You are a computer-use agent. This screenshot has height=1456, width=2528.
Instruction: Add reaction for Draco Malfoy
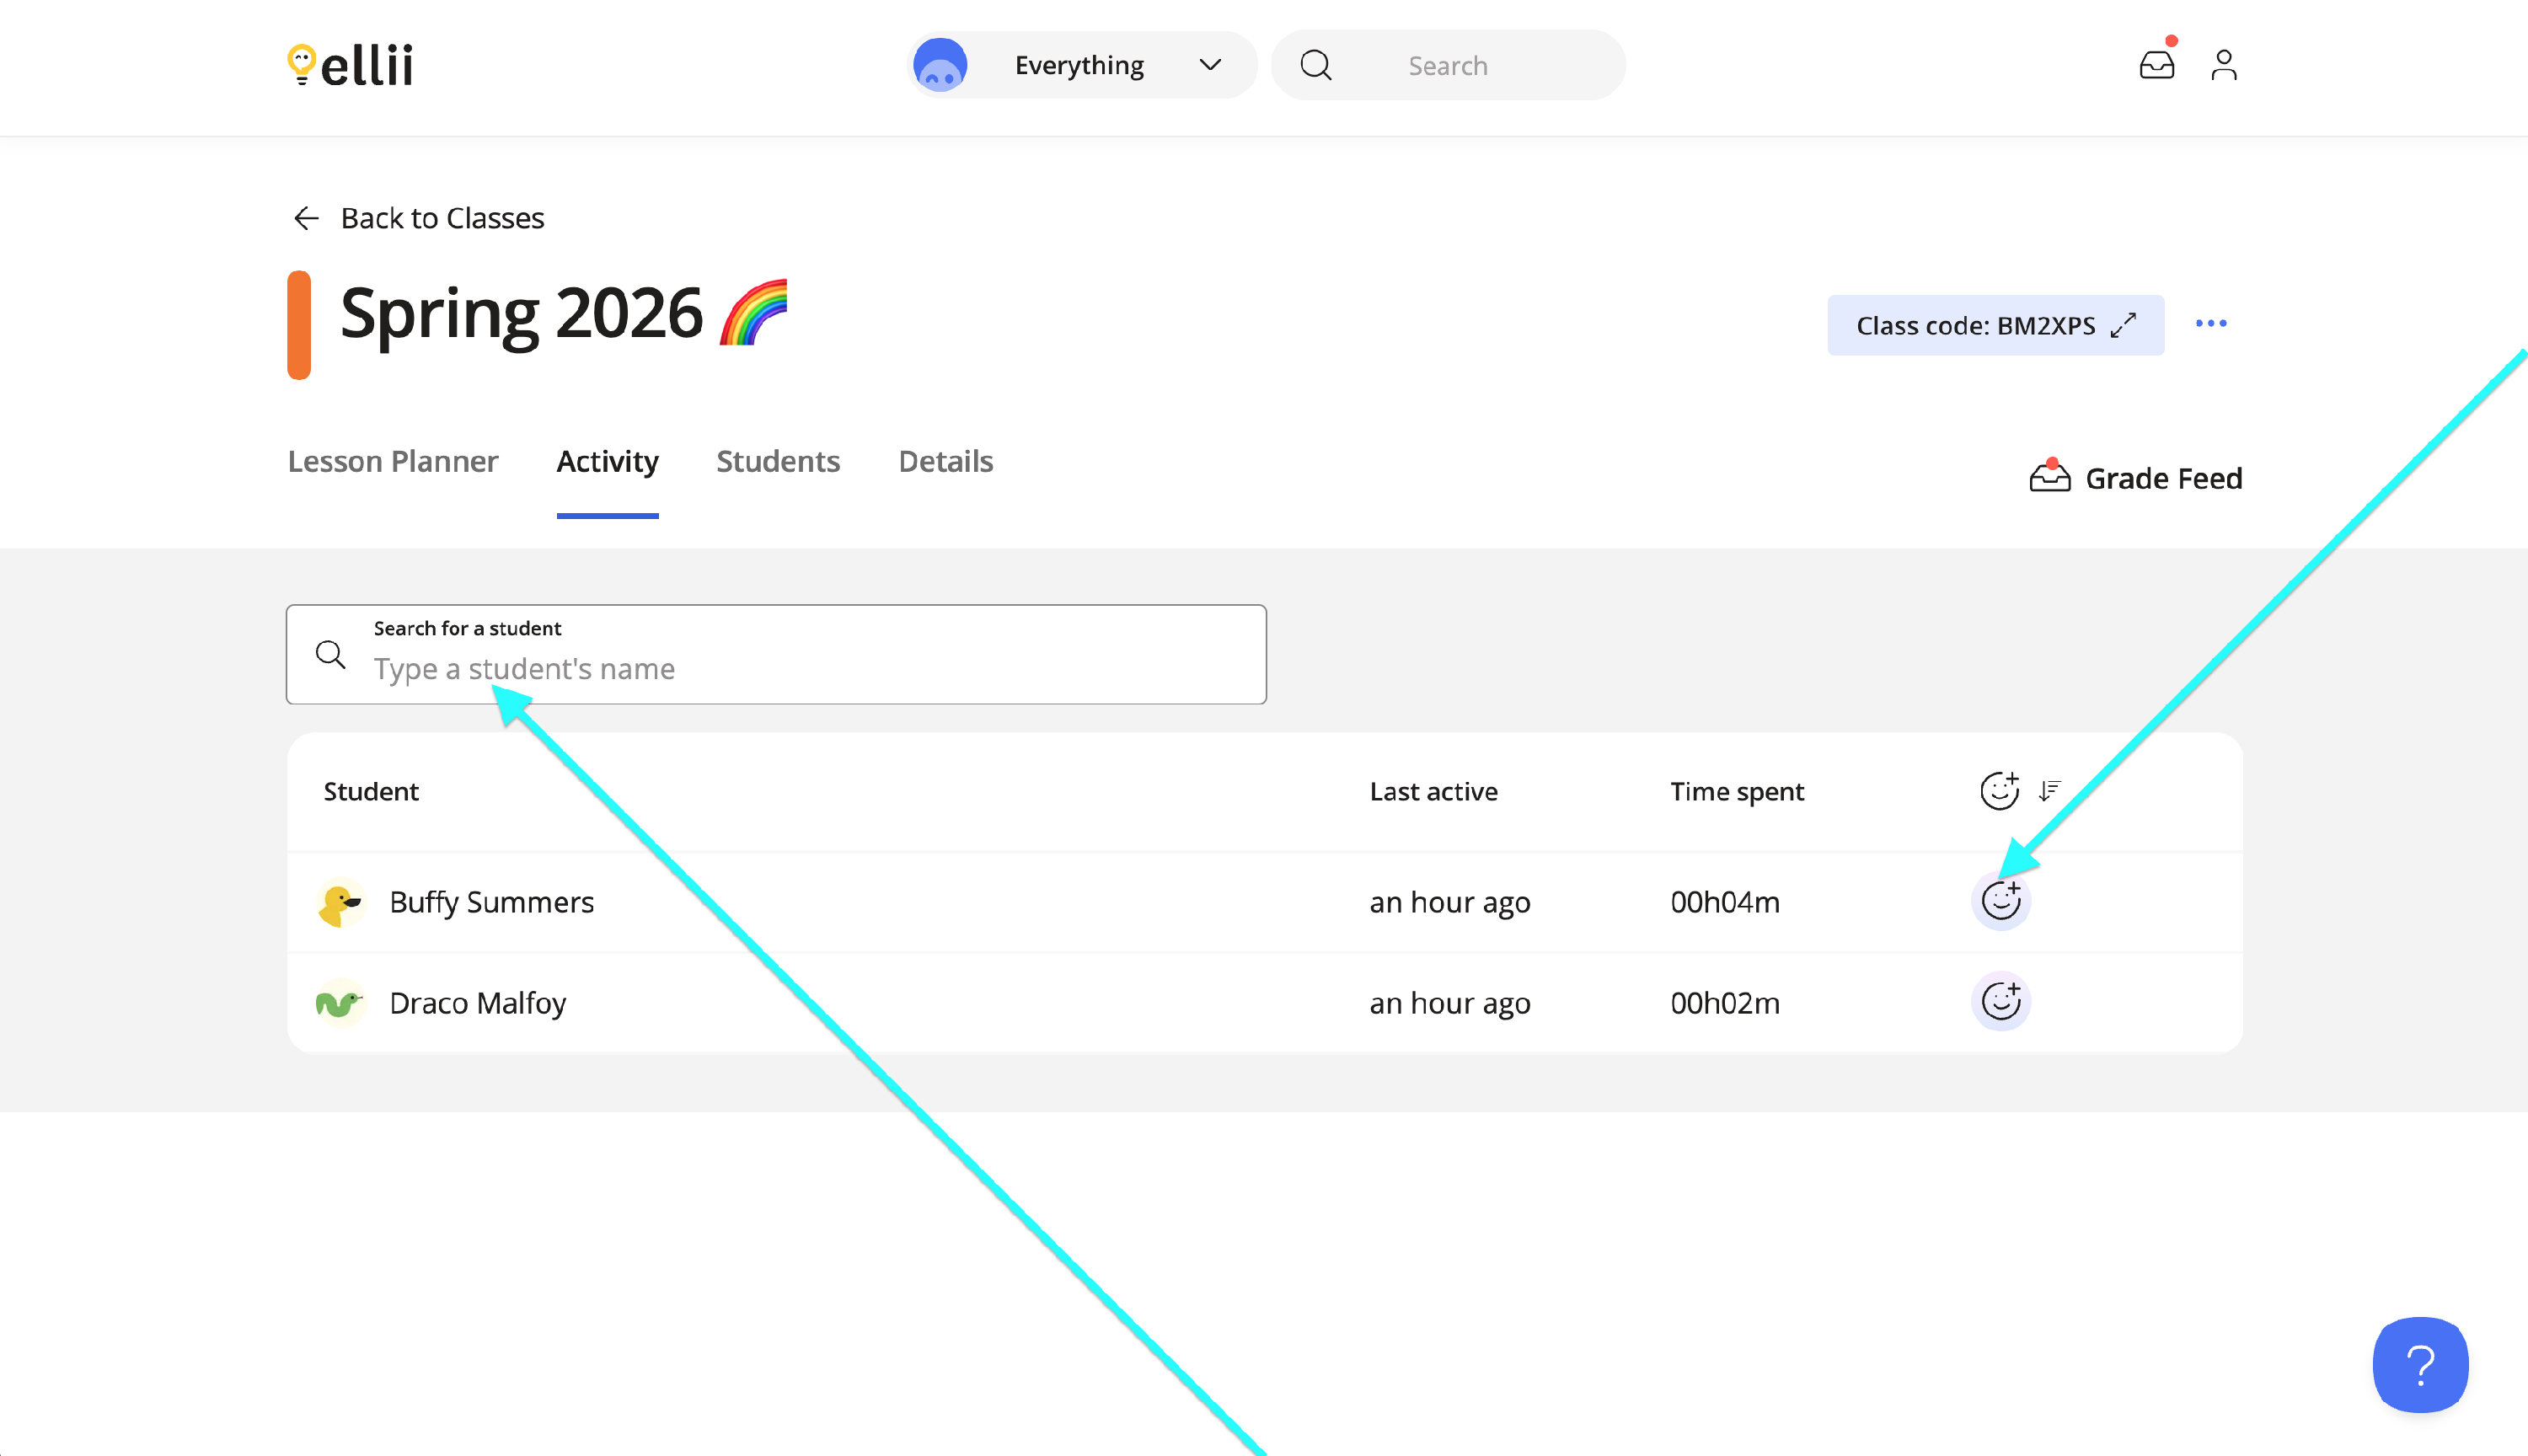[x=2000, y=1001]
